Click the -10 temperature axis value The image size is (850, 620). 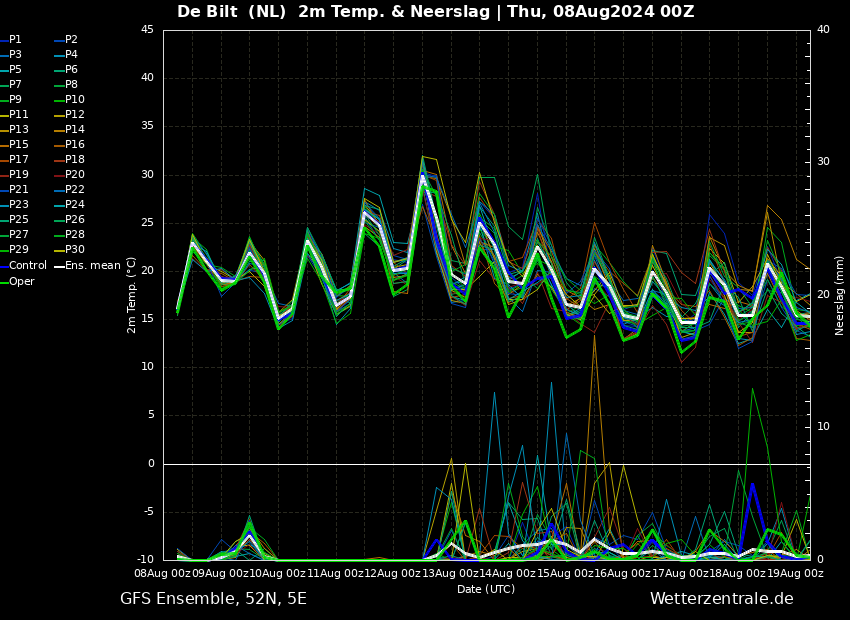click(x=144, y=559)
